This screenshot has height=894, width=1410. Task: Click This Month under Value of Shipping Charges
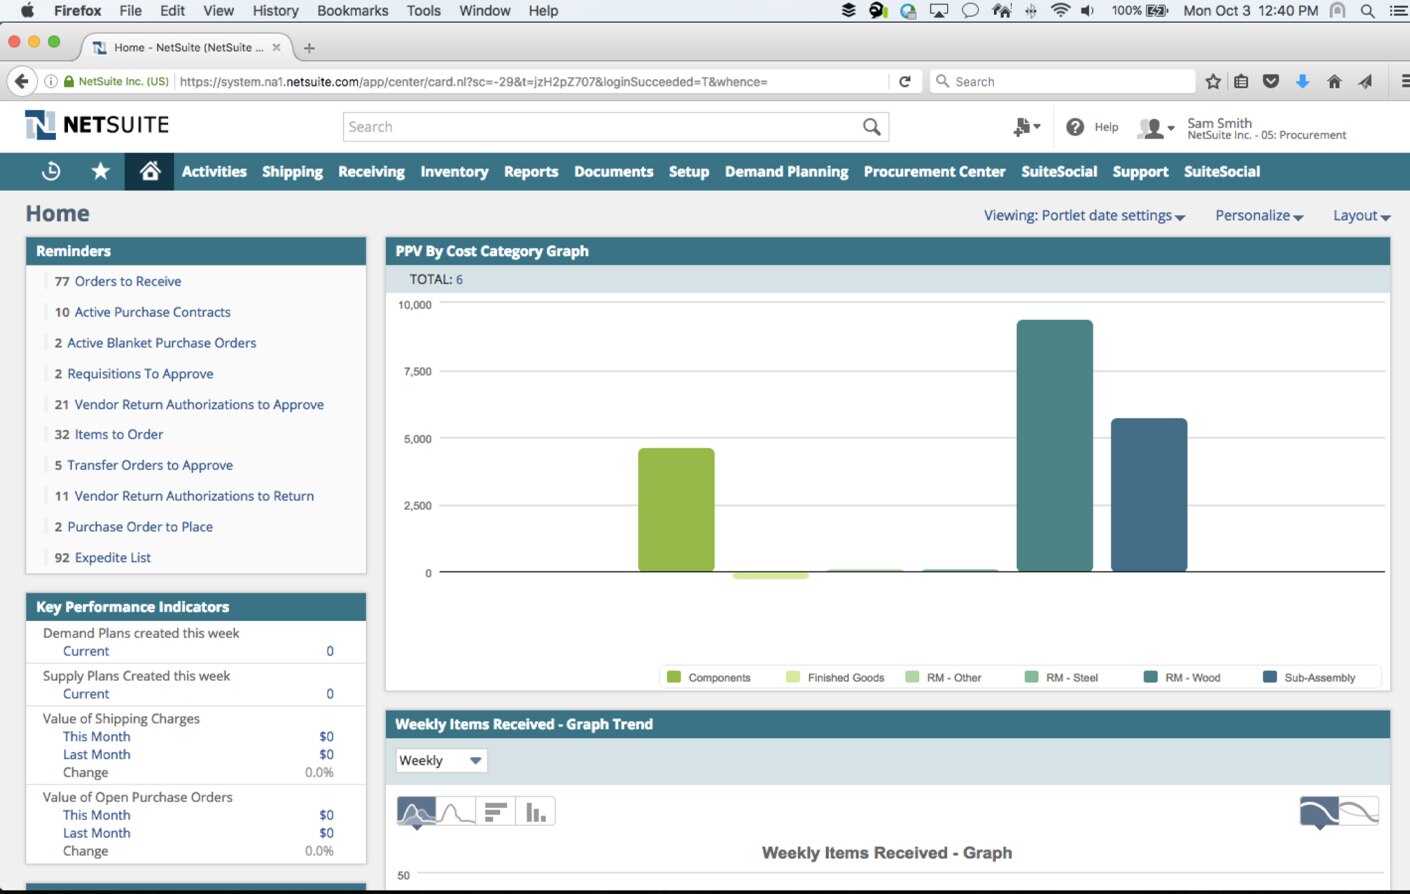[97, 737]
